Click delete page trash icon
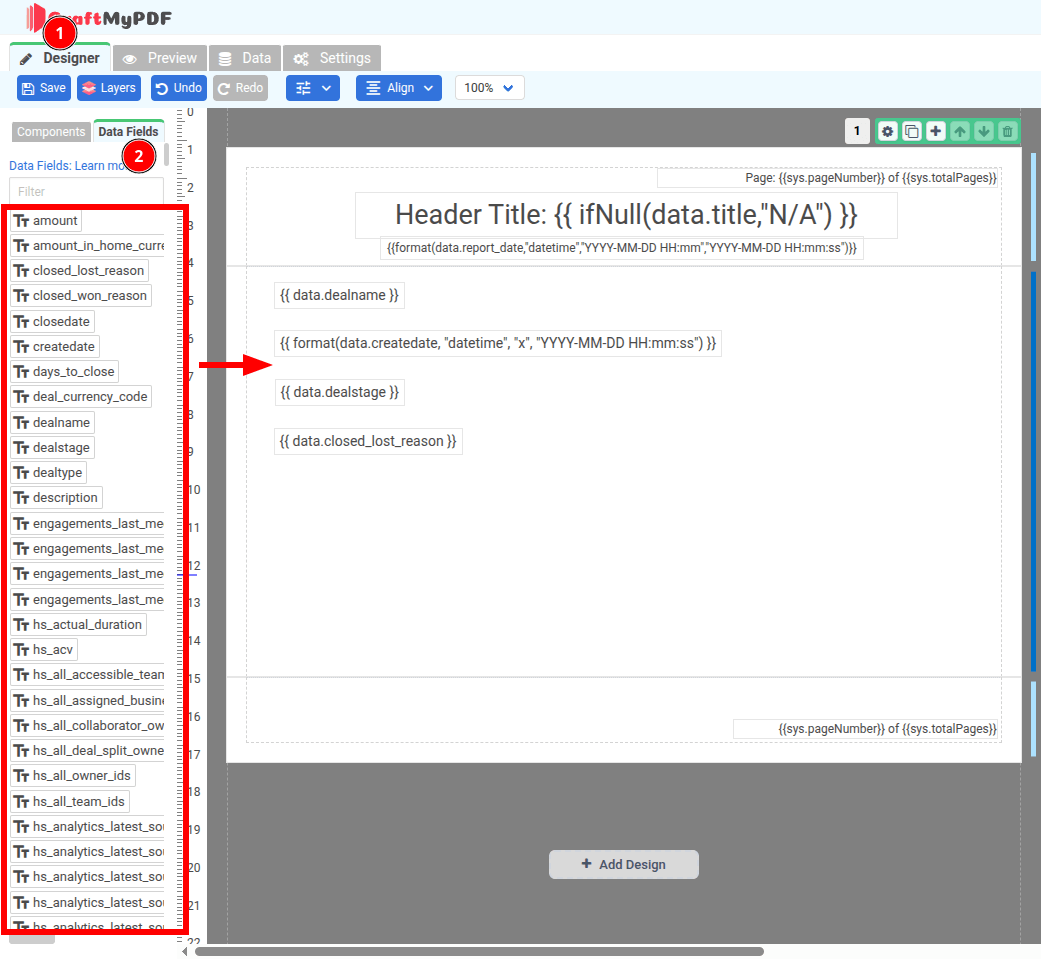Image resolution: width=1041 pixels, height=965 pixels. (1007, 131)
